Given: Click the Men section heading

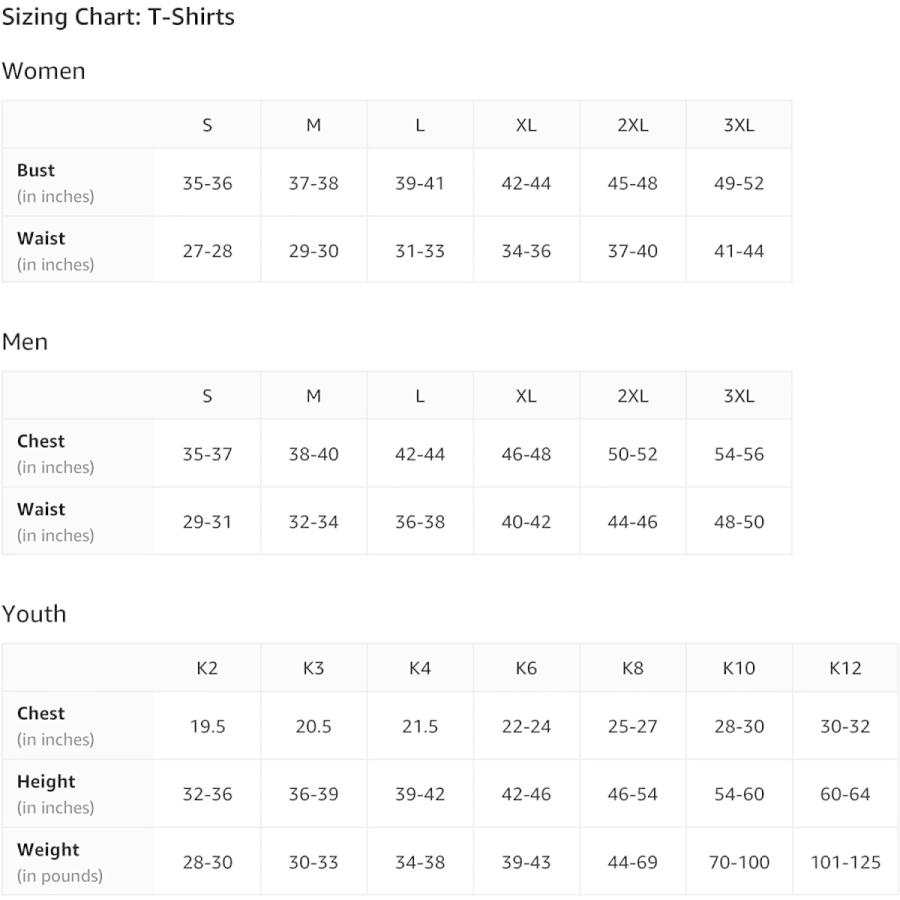Looking at the screenshot, I should [x=25, y=342].
